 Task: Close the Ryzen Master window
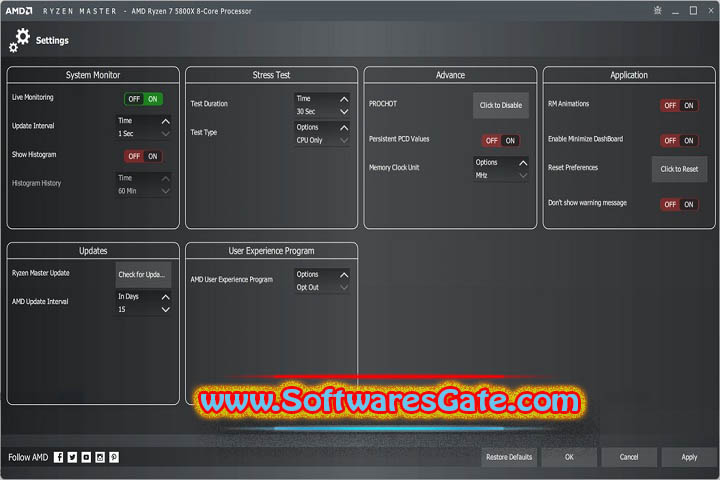[x=711, y=11]
